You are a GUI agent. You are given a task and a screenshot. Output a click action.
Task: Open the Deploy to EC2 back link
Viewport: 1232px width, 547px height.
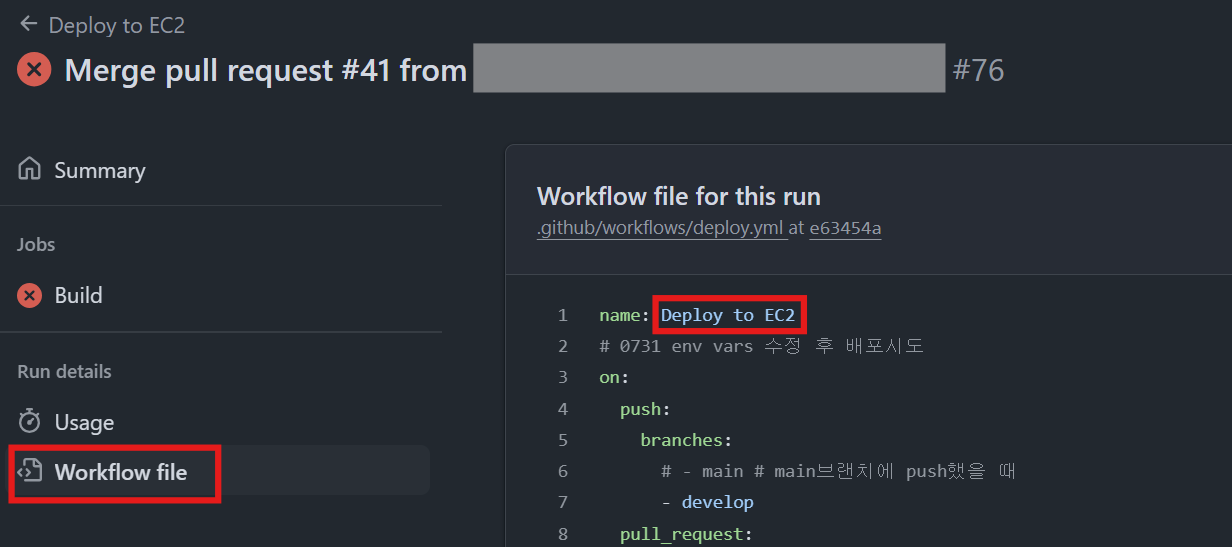(x=116, y=25)
